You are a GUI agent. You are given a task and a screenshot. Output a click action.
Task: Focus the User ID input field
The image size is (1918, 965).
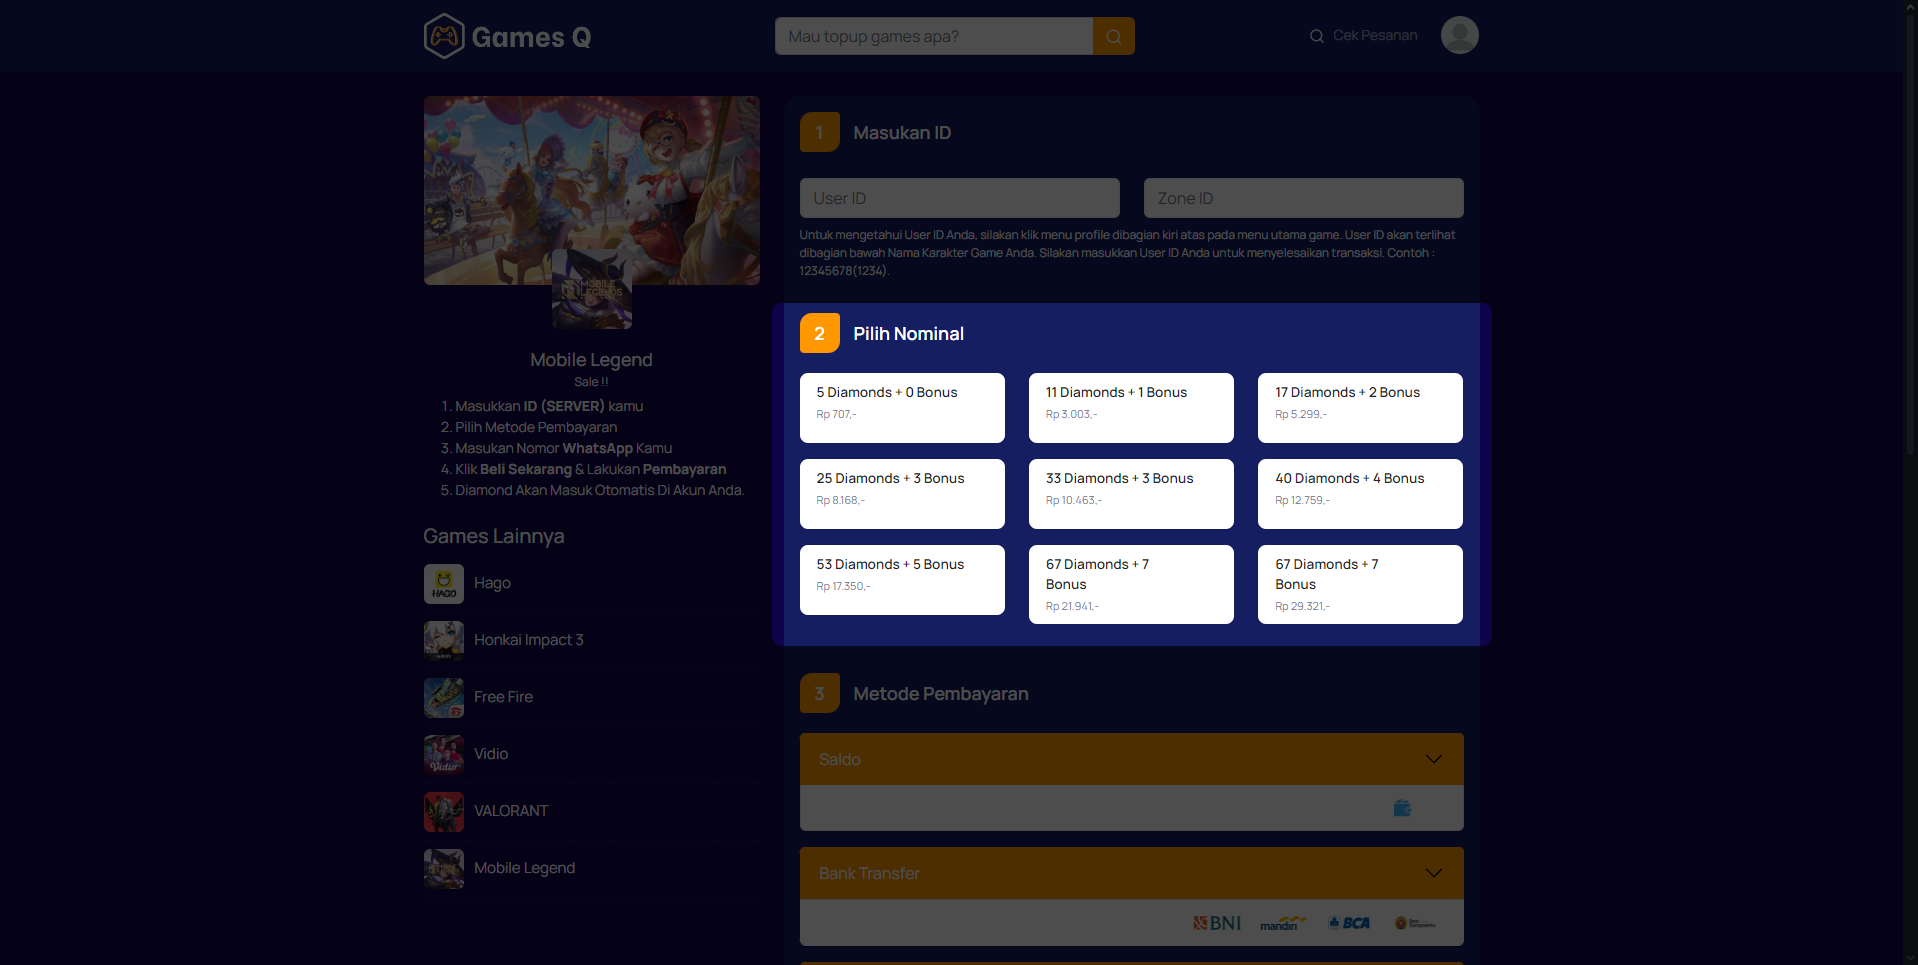[960, 198]
